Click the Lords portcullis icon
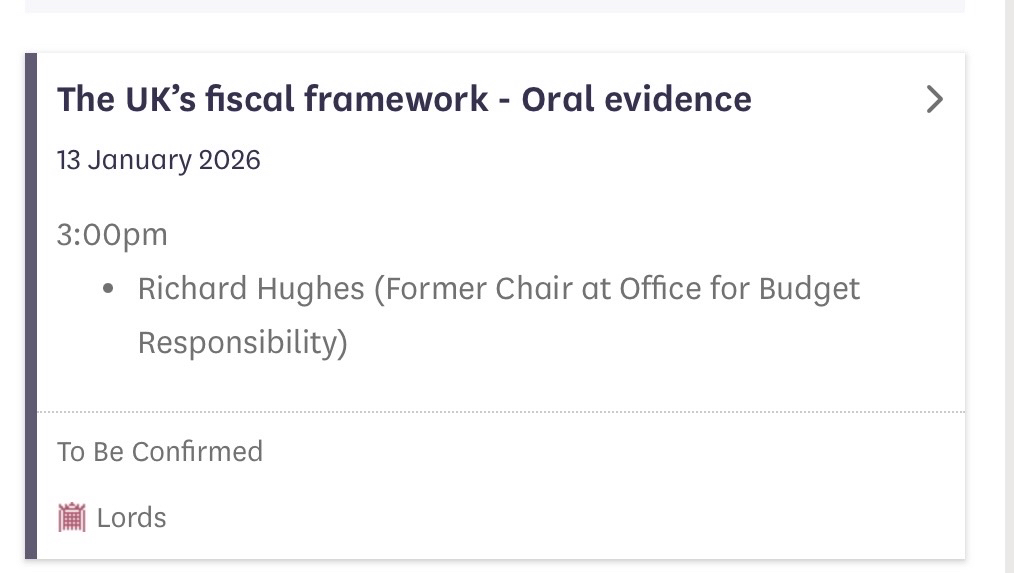The width and height of the screenshot is (1014, 573). tap(72, 518)
